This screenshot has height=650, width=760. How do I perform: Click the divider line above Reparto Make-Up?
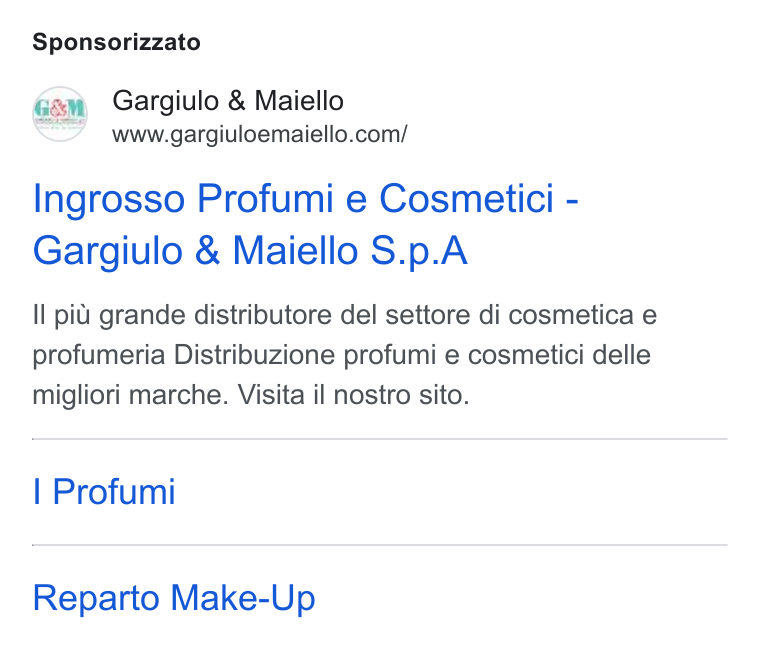[380, 545]
